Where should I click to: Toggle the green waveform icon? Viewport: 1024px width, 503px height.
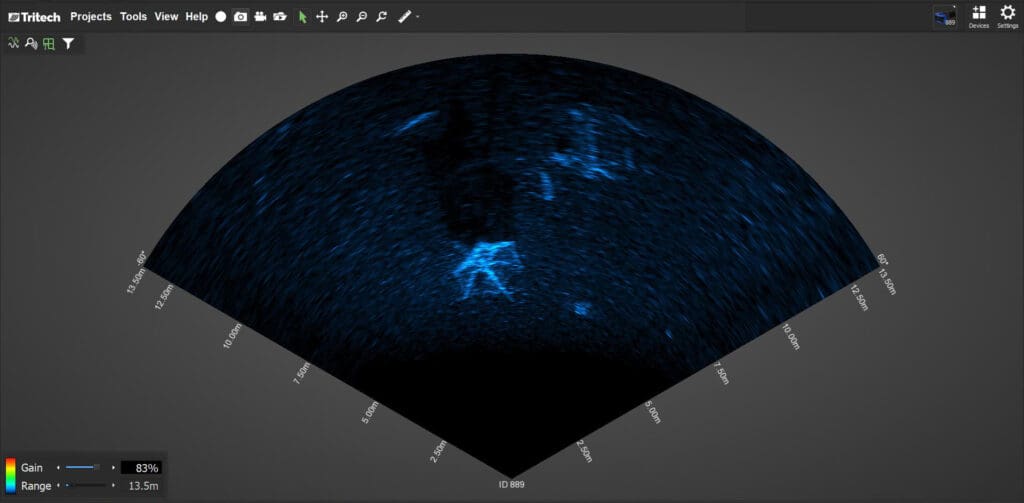coord(14,43)
